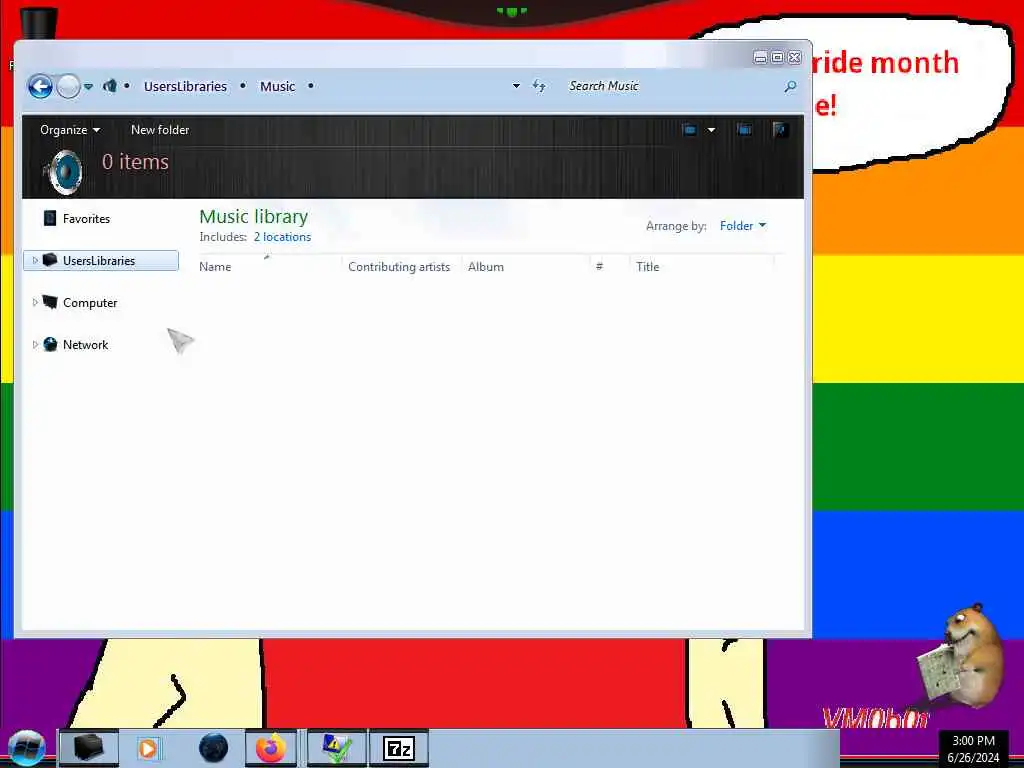The width and height of the screenshot is (1024, 768).
Task: Click the greyed Forward navigation button
Action: coord(68,86)
